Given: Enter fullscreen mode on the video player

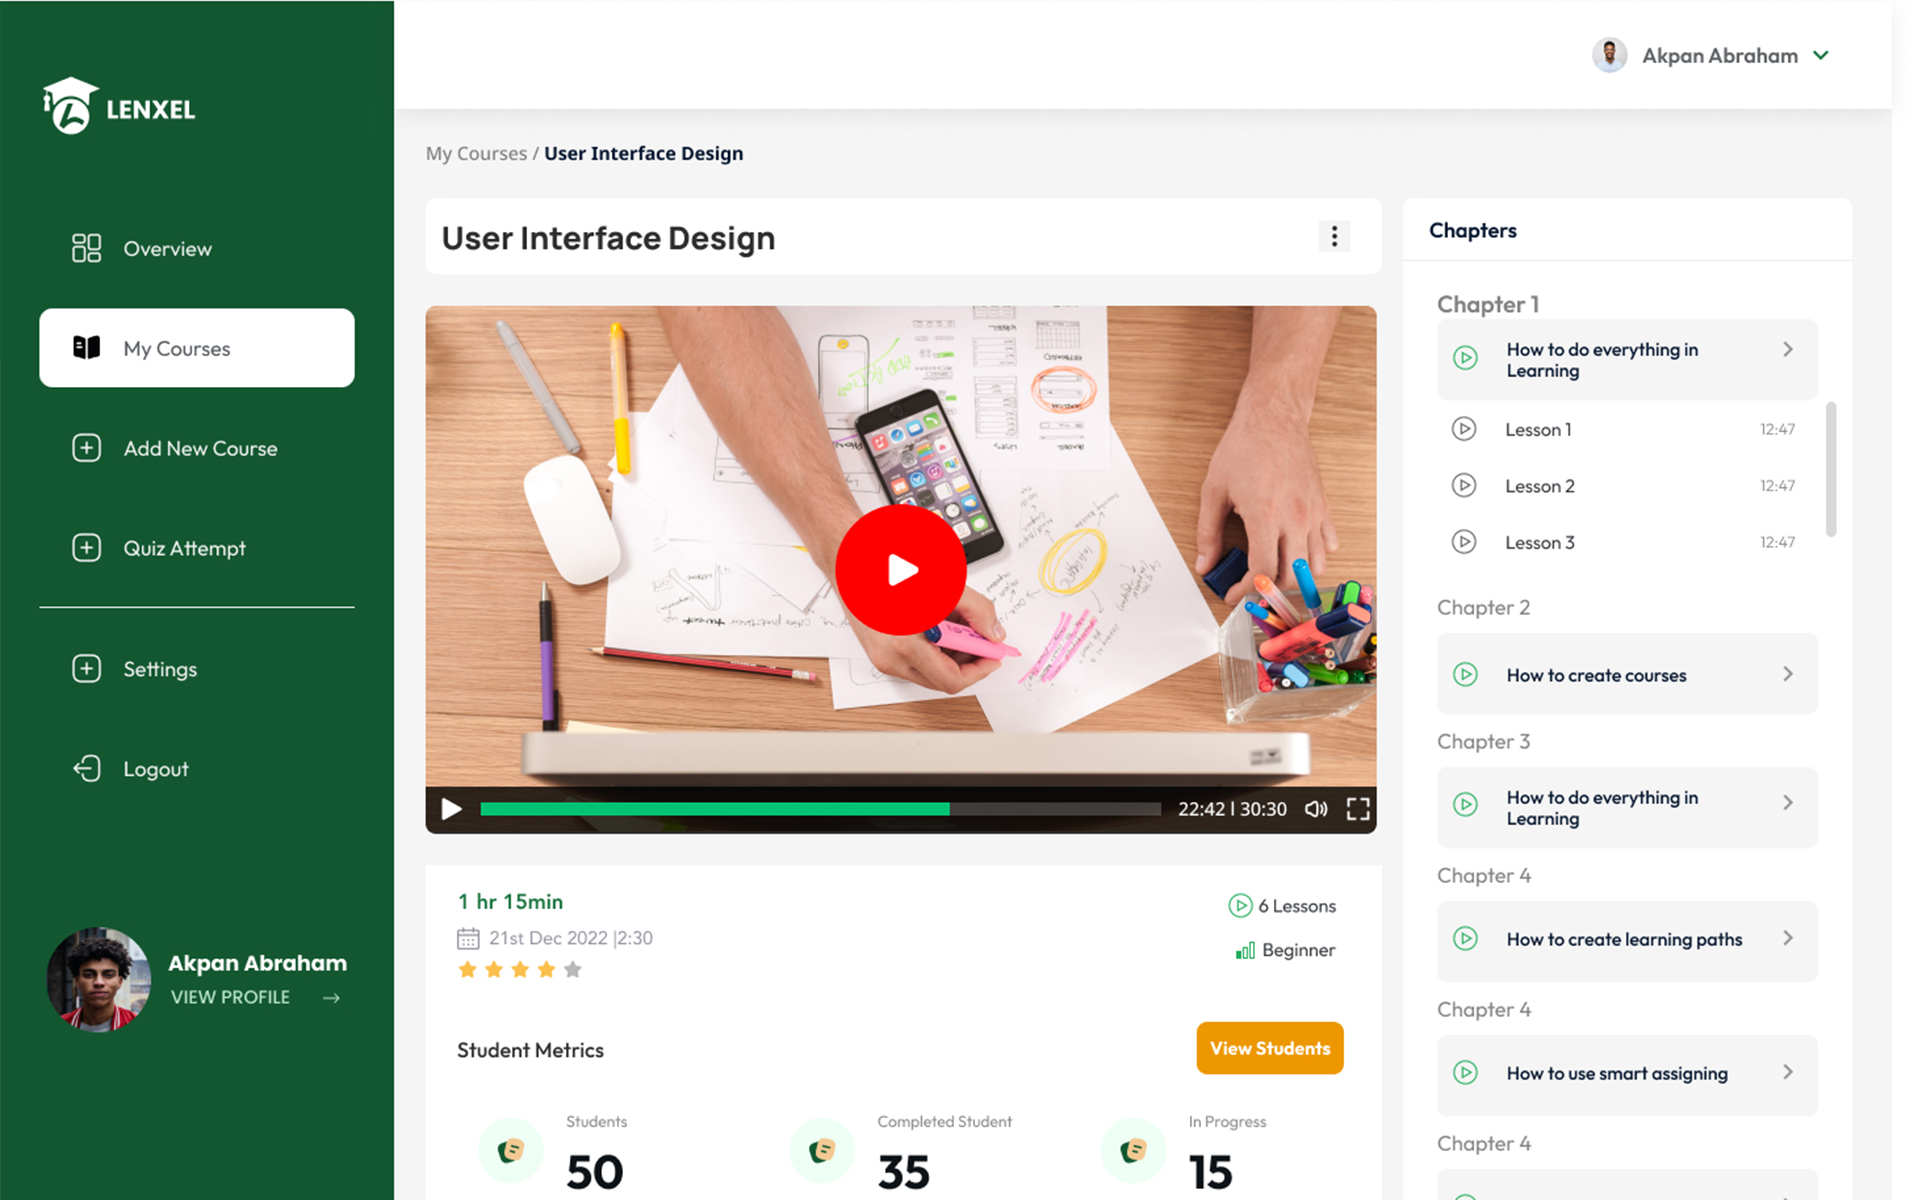Looking at the screenshot, I should (1357, 809).
